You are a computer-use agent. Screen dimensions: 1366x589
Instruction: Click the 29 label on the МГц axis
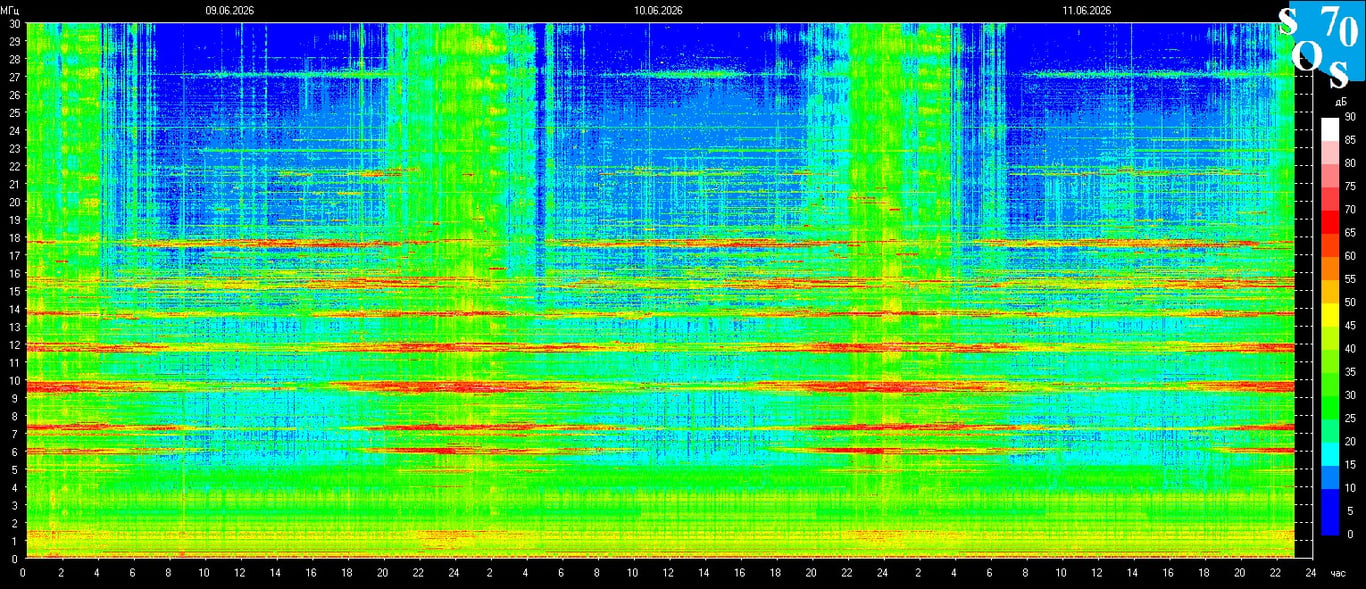[13, 42]
